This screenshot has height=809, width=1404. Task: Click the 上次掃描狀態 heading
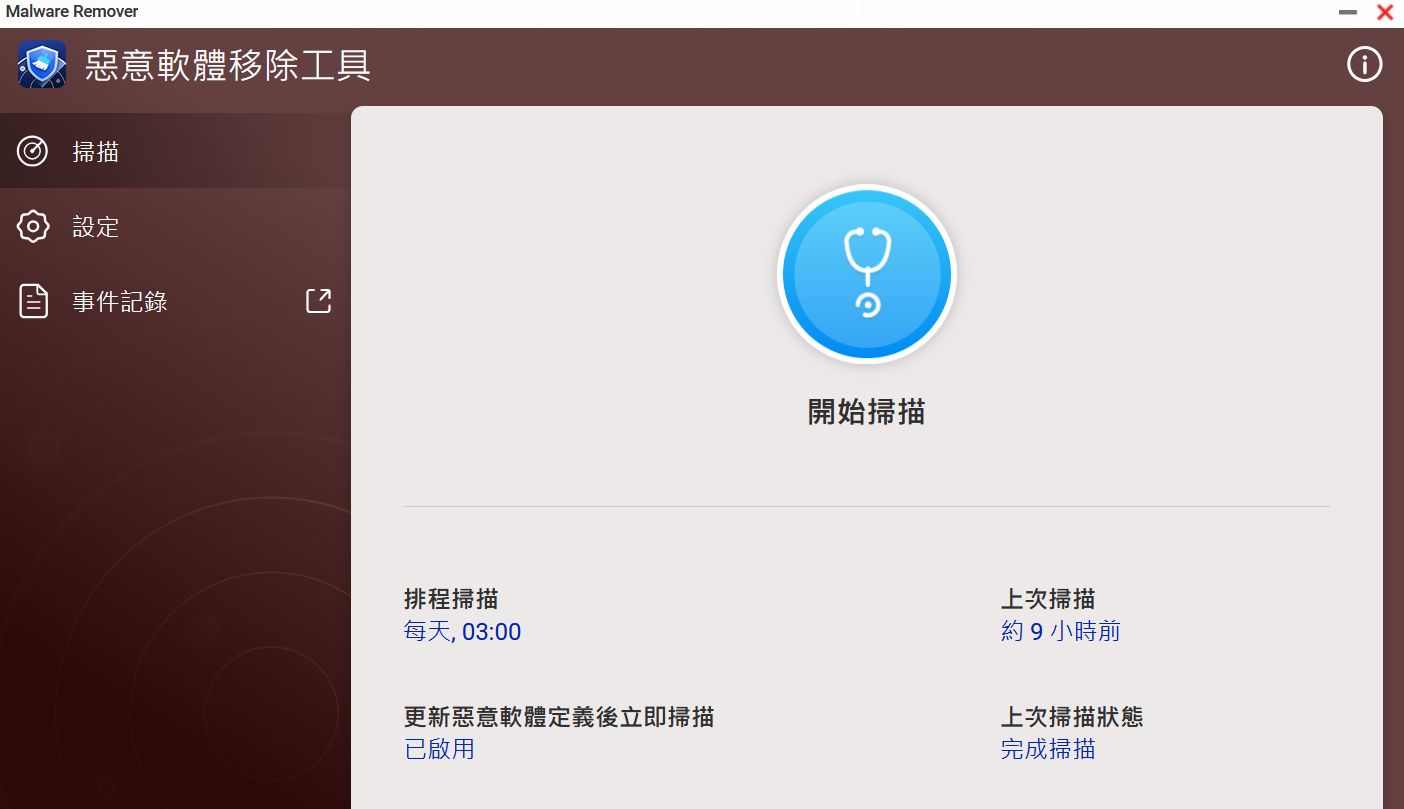1072,717
